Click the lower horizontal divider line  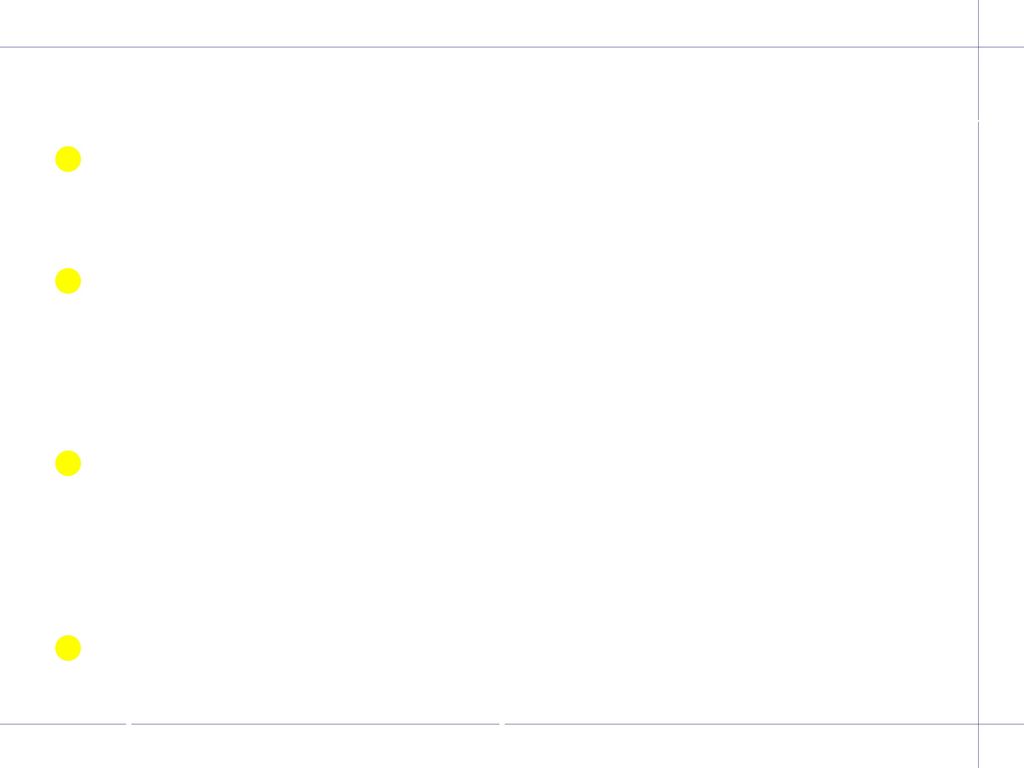point(512,724)
